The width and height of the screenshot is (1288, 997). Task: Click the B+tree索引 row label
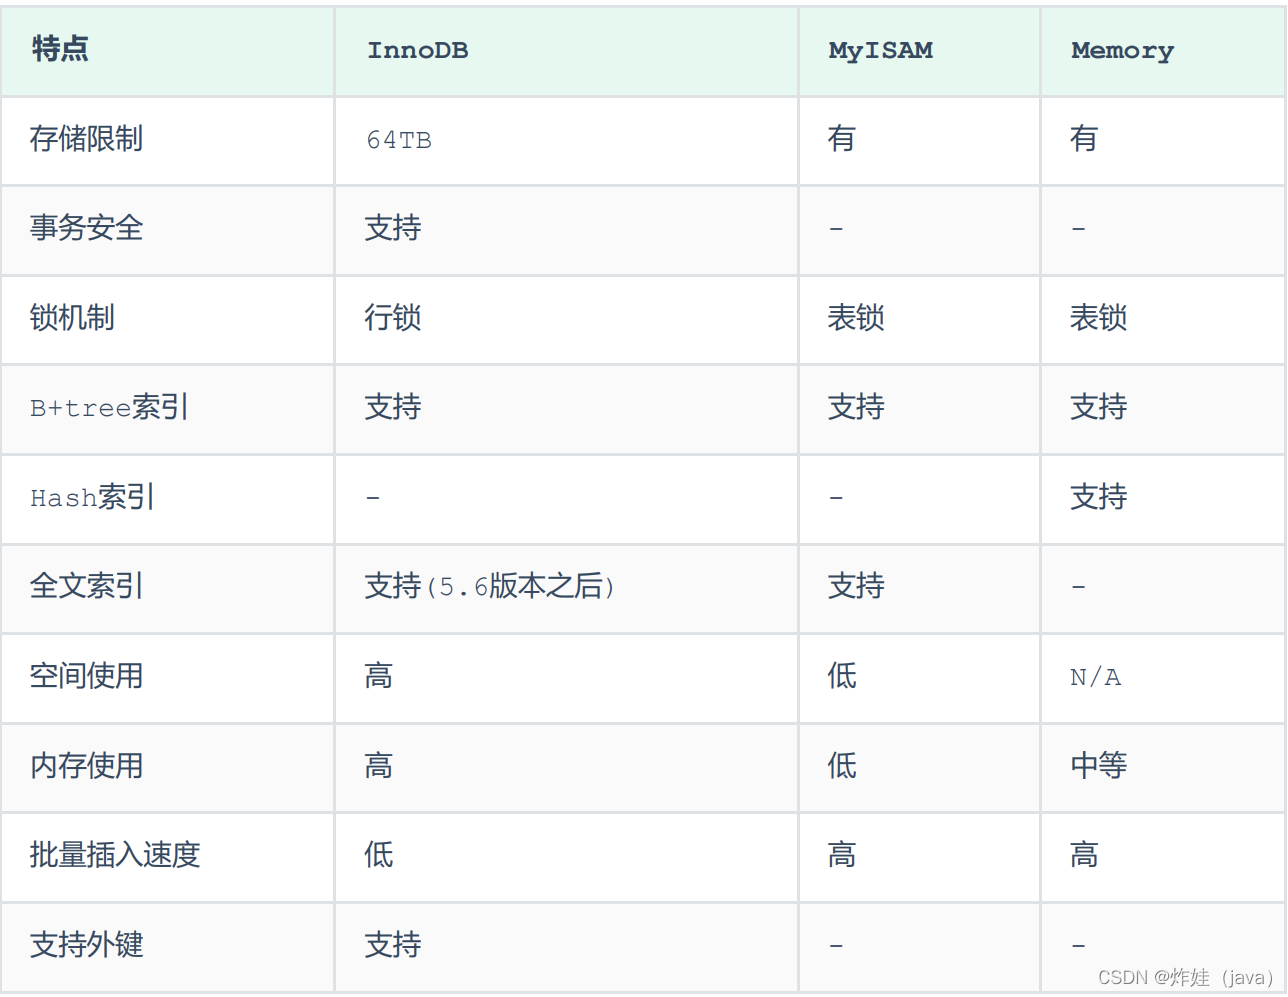(109, 407)
